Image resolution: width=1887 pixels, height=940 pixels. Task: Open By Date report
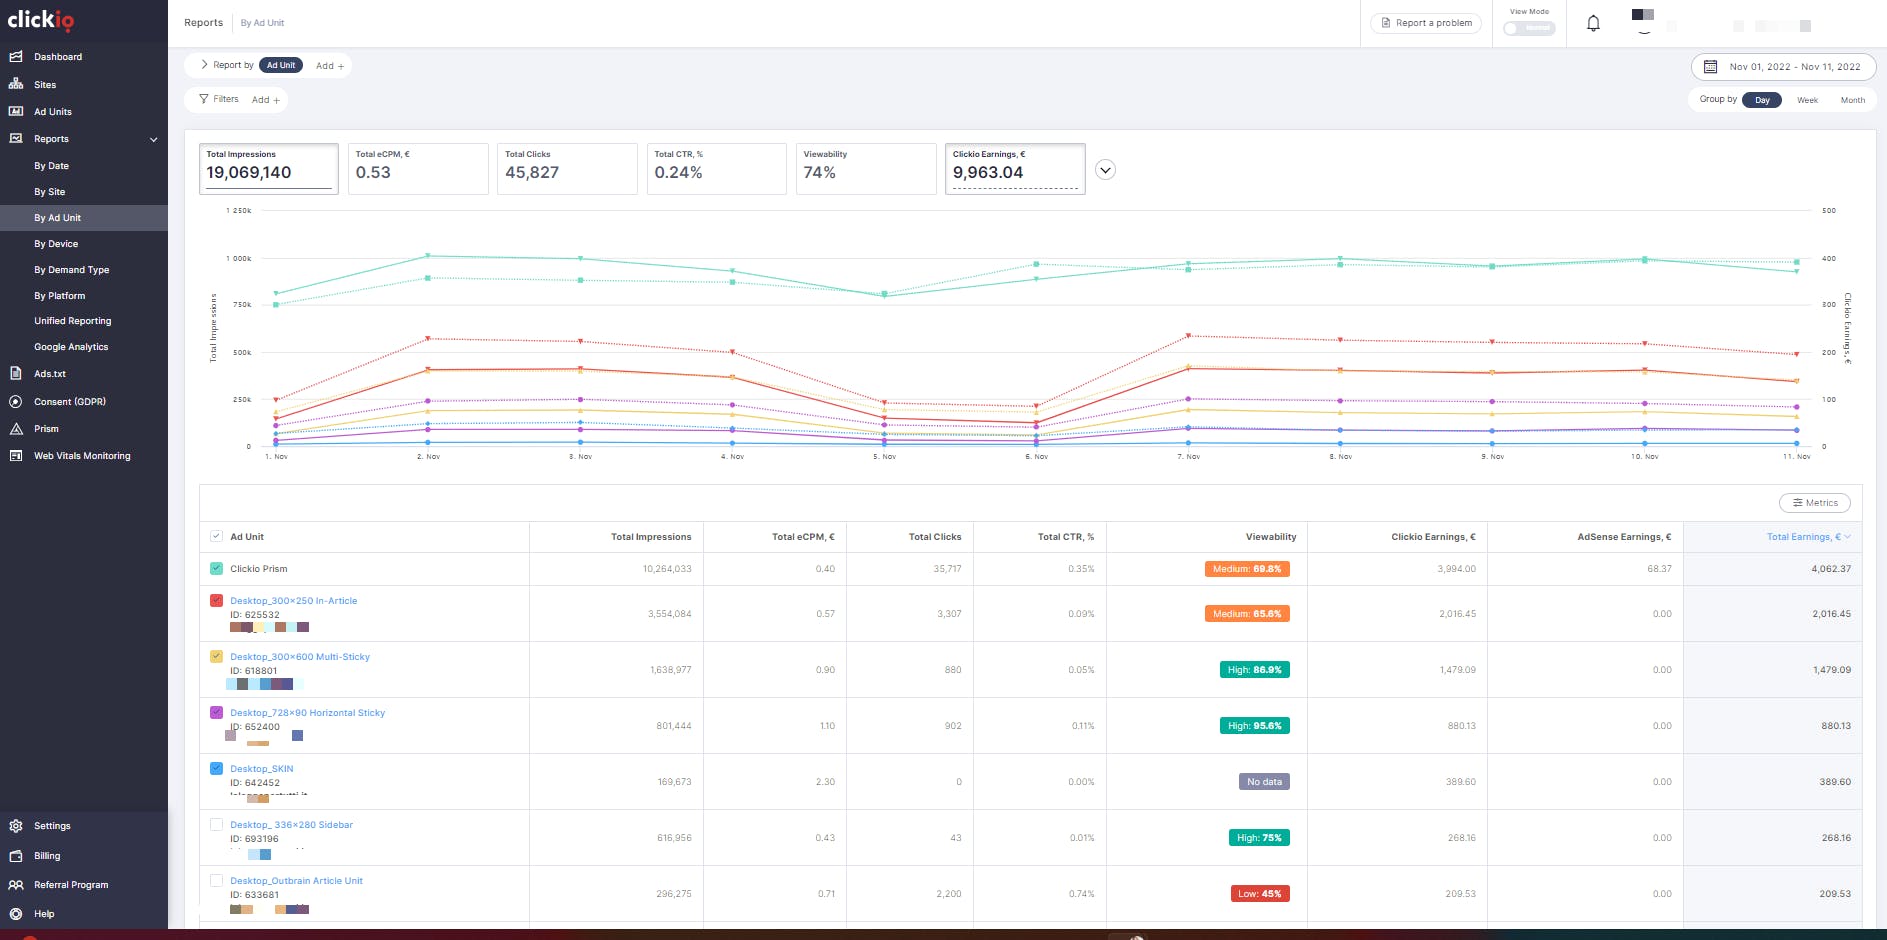(x=51, y=166)
